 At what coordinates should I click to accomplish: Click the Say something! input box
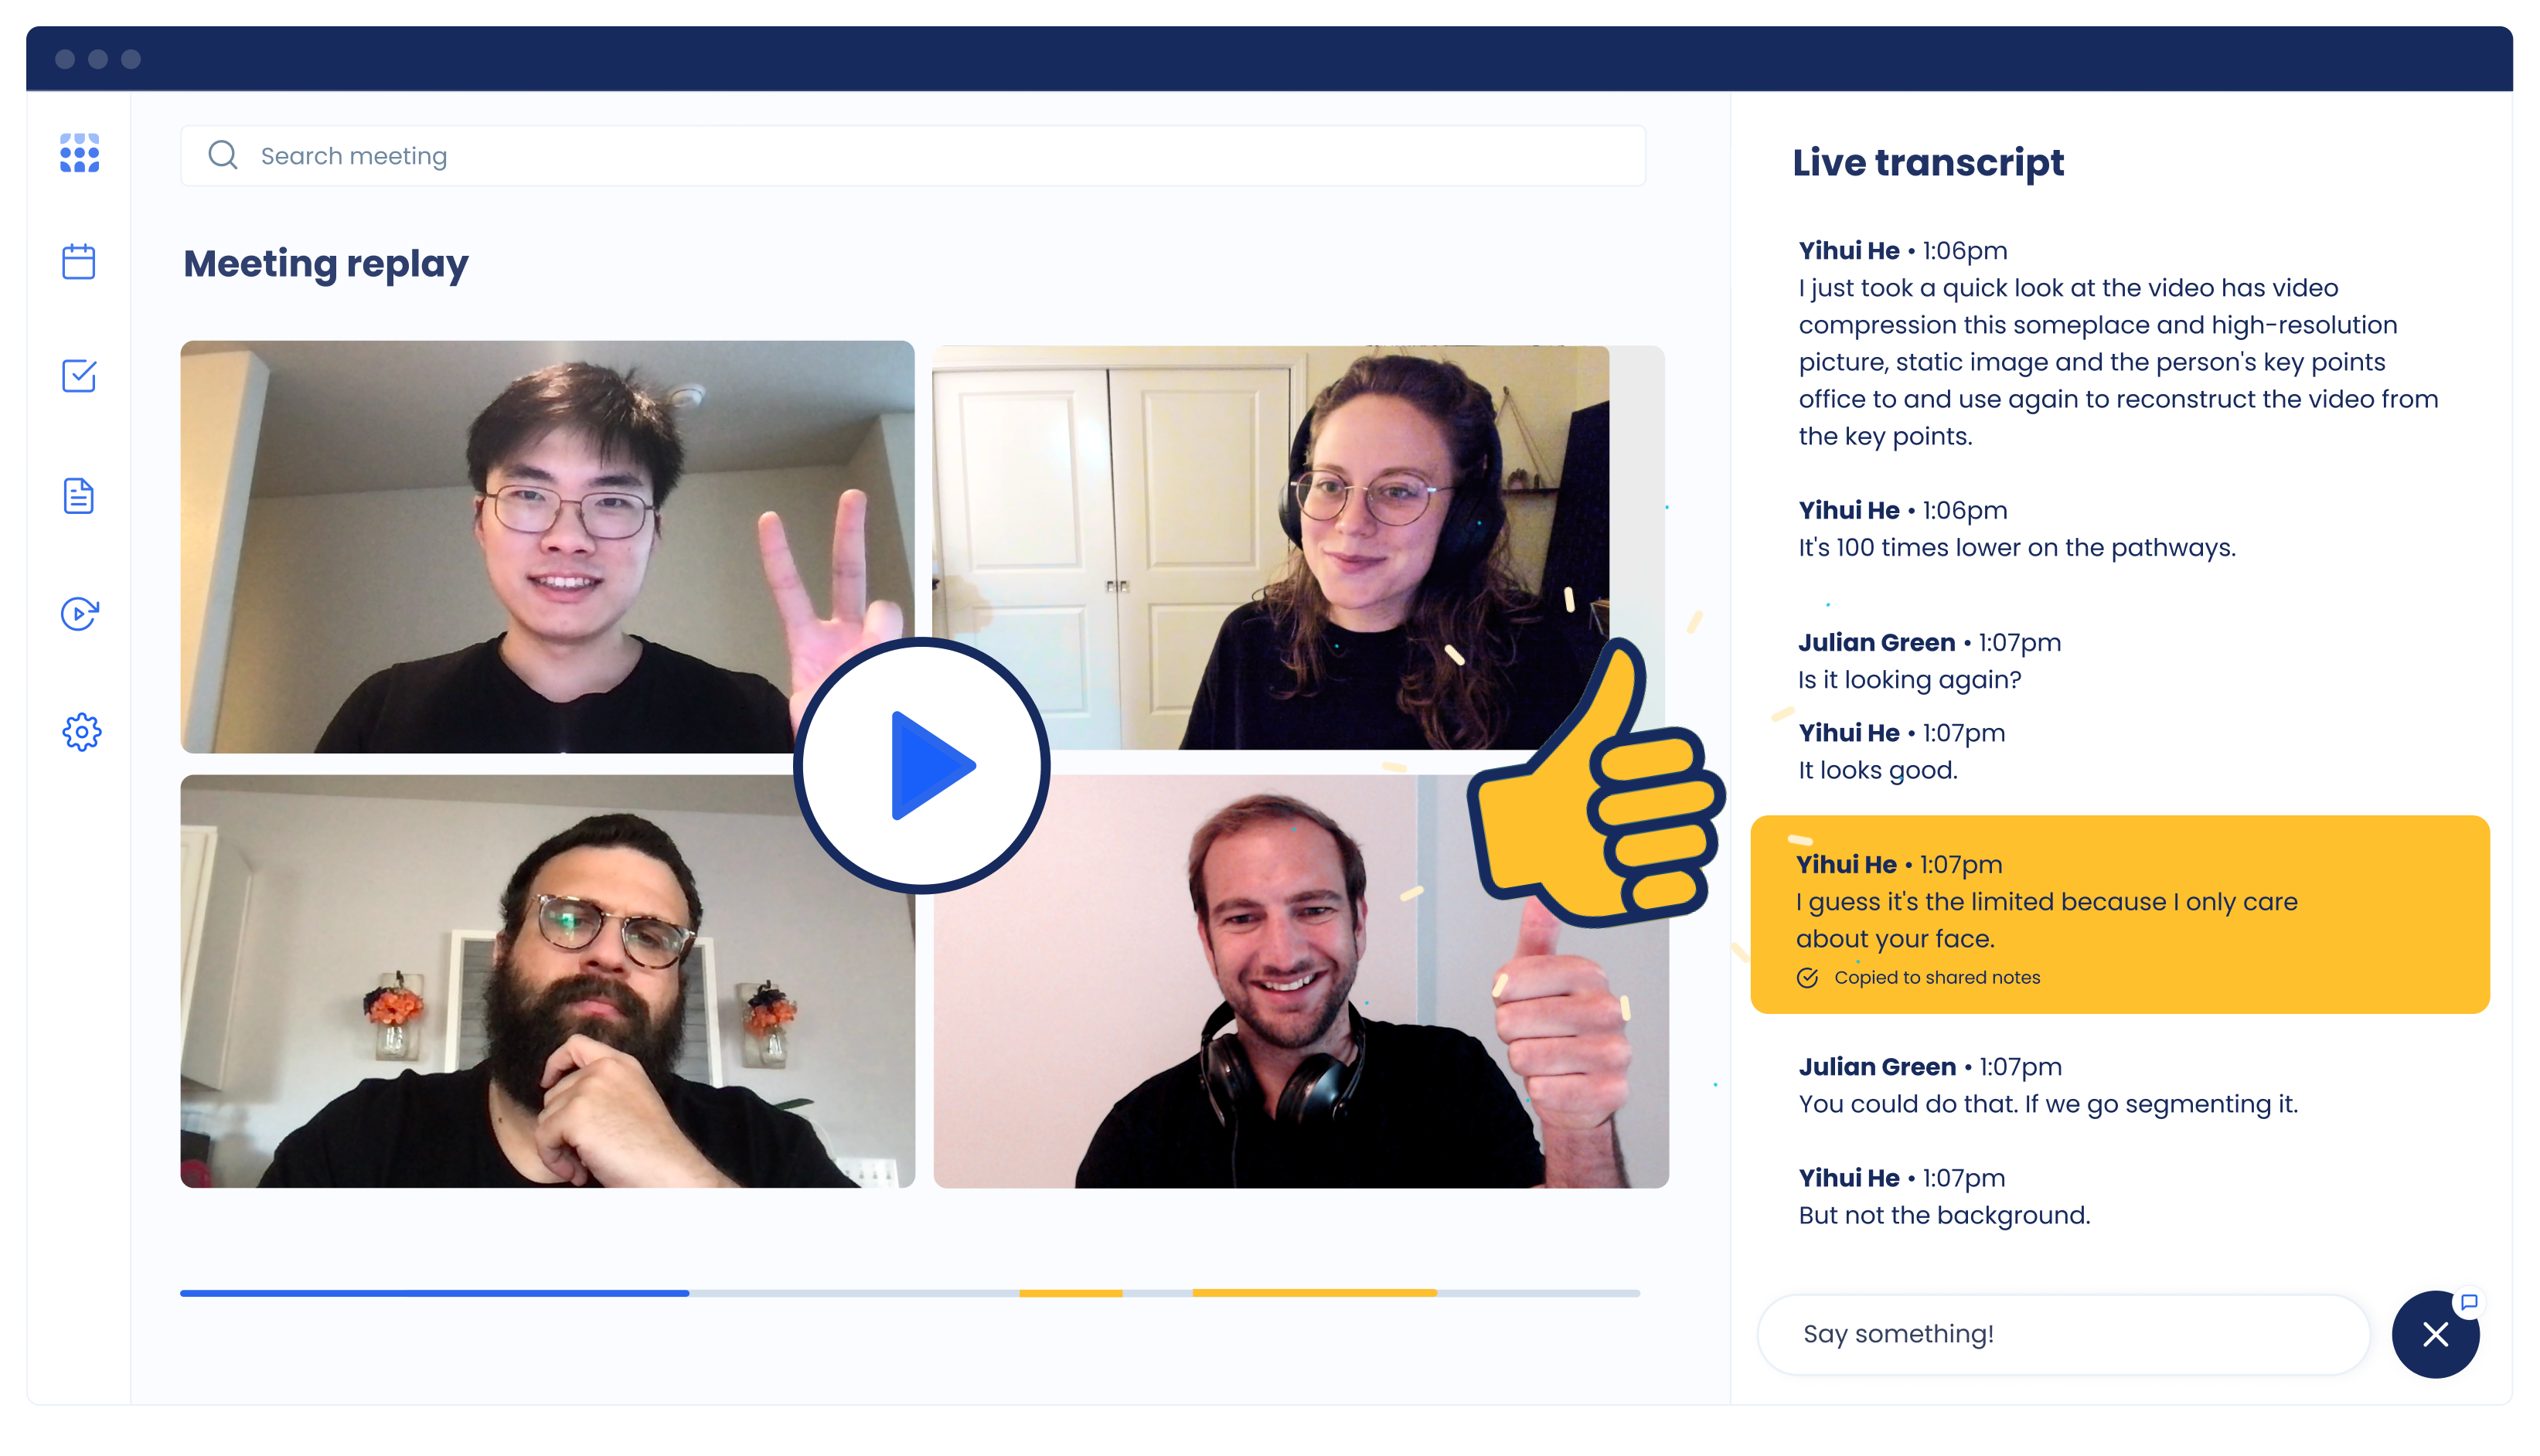click(2062, 1334)
